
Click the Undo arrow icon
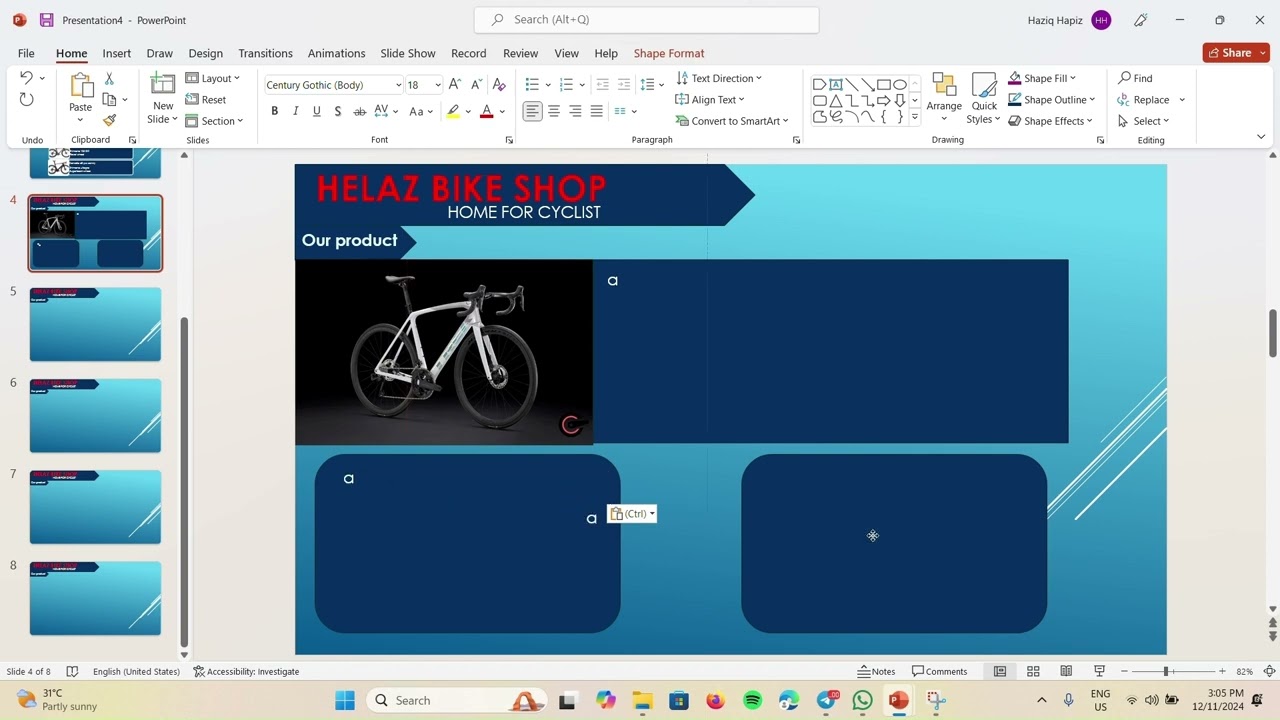27,78
